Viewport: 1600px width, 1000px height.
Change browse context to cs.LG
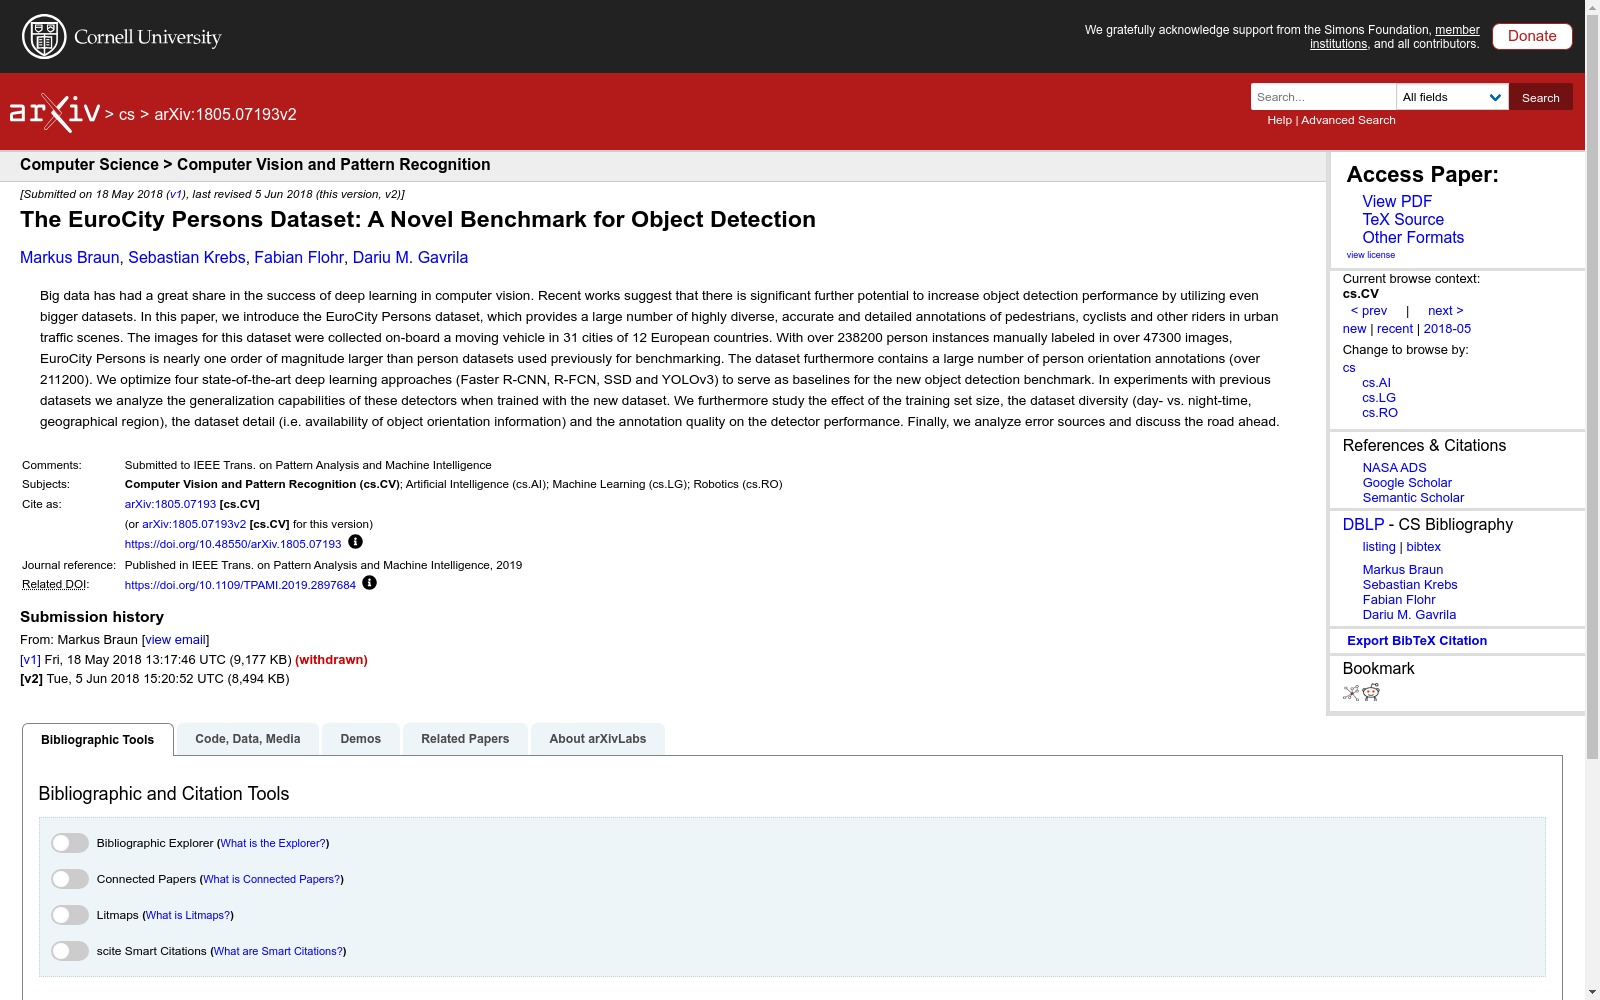click(x=1379, y=398)
